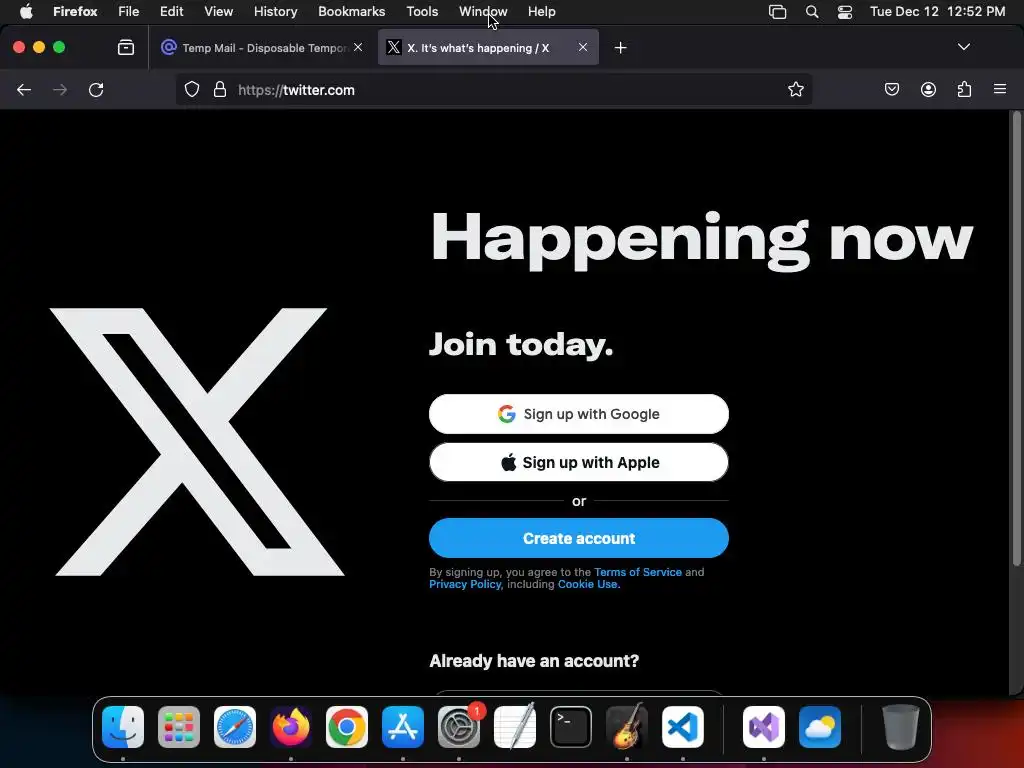Click the Create account button
This screenshot has width=1024, height=768.
[x=579, y=538]
